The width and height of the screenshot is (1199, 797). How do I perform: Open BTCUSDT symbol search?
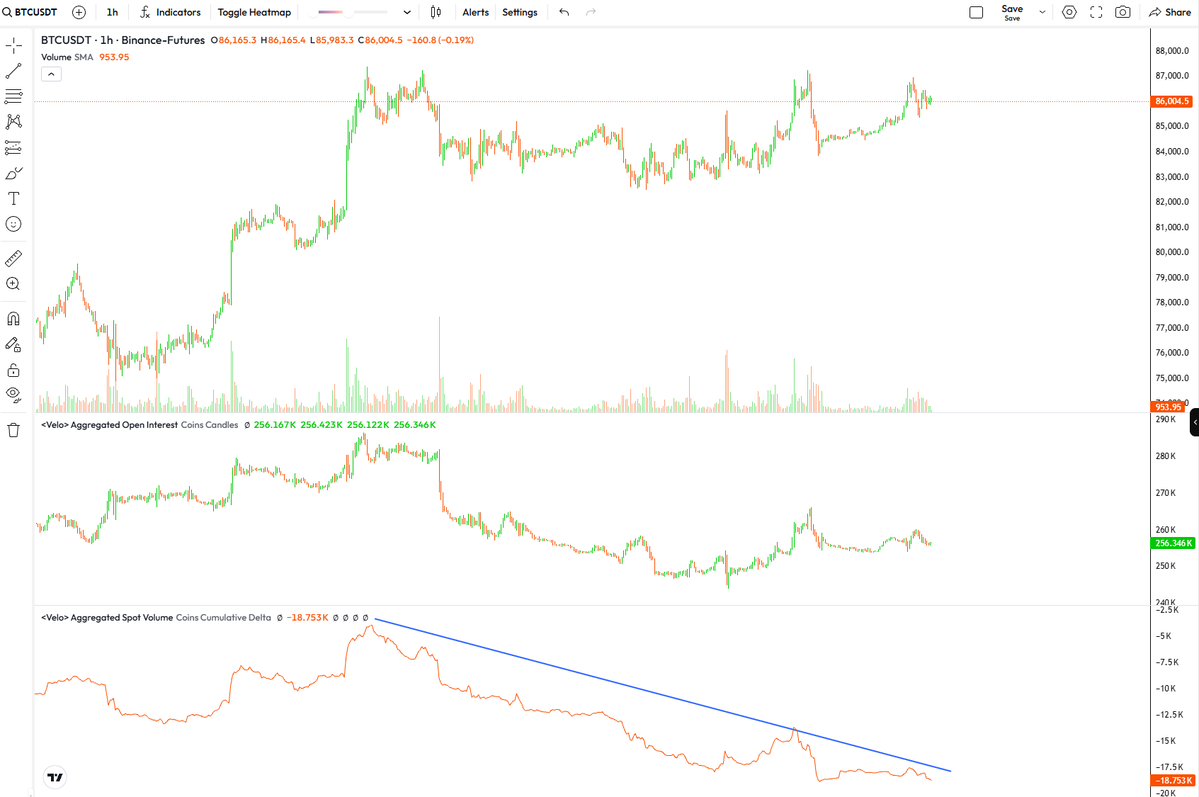tap(30, 12)
